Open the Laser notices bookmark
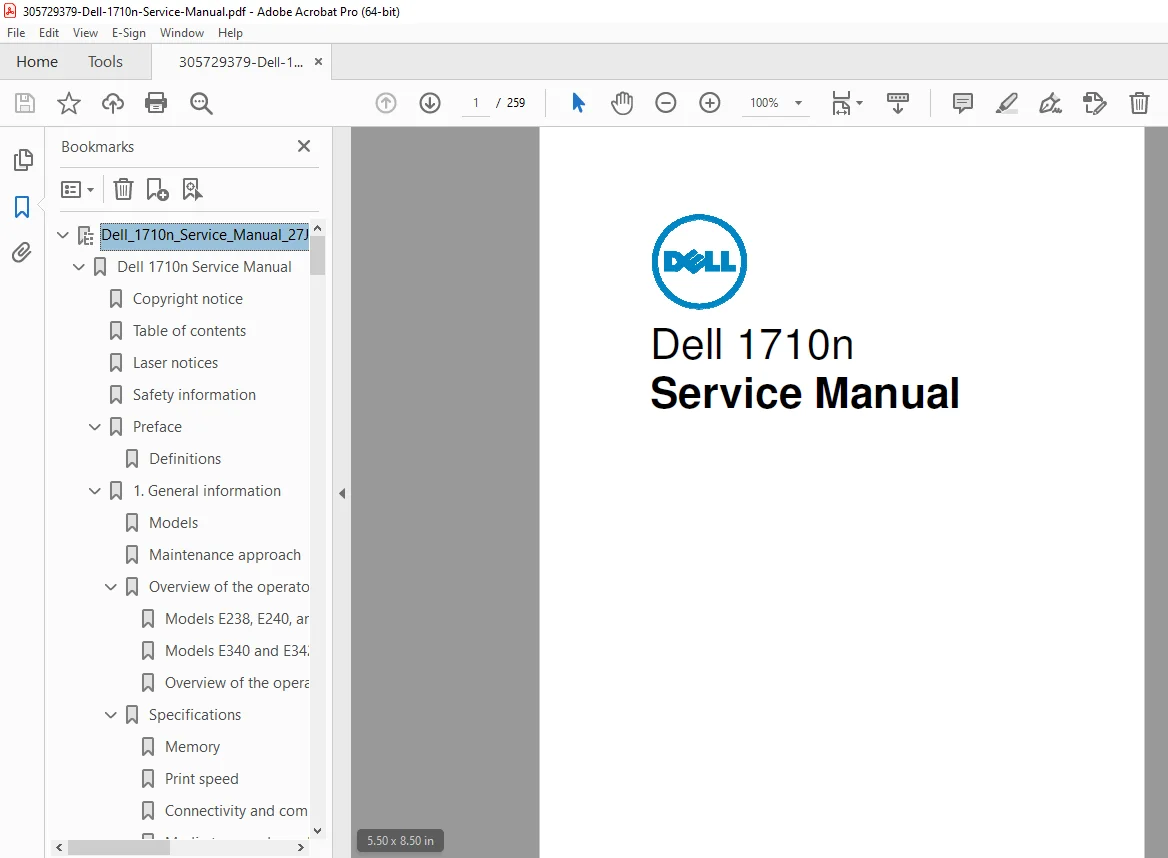Image resolution: width=1168 pixels, height=858 pixels. coord(175,363)
